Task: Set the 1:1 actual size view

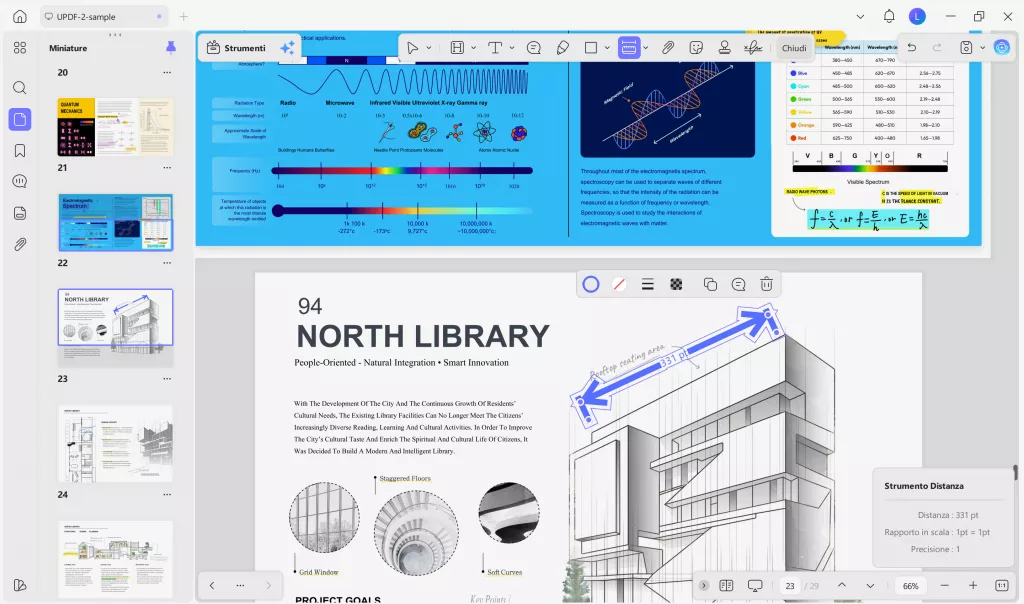Action: pyautogui.click(x=1002, y=585)
